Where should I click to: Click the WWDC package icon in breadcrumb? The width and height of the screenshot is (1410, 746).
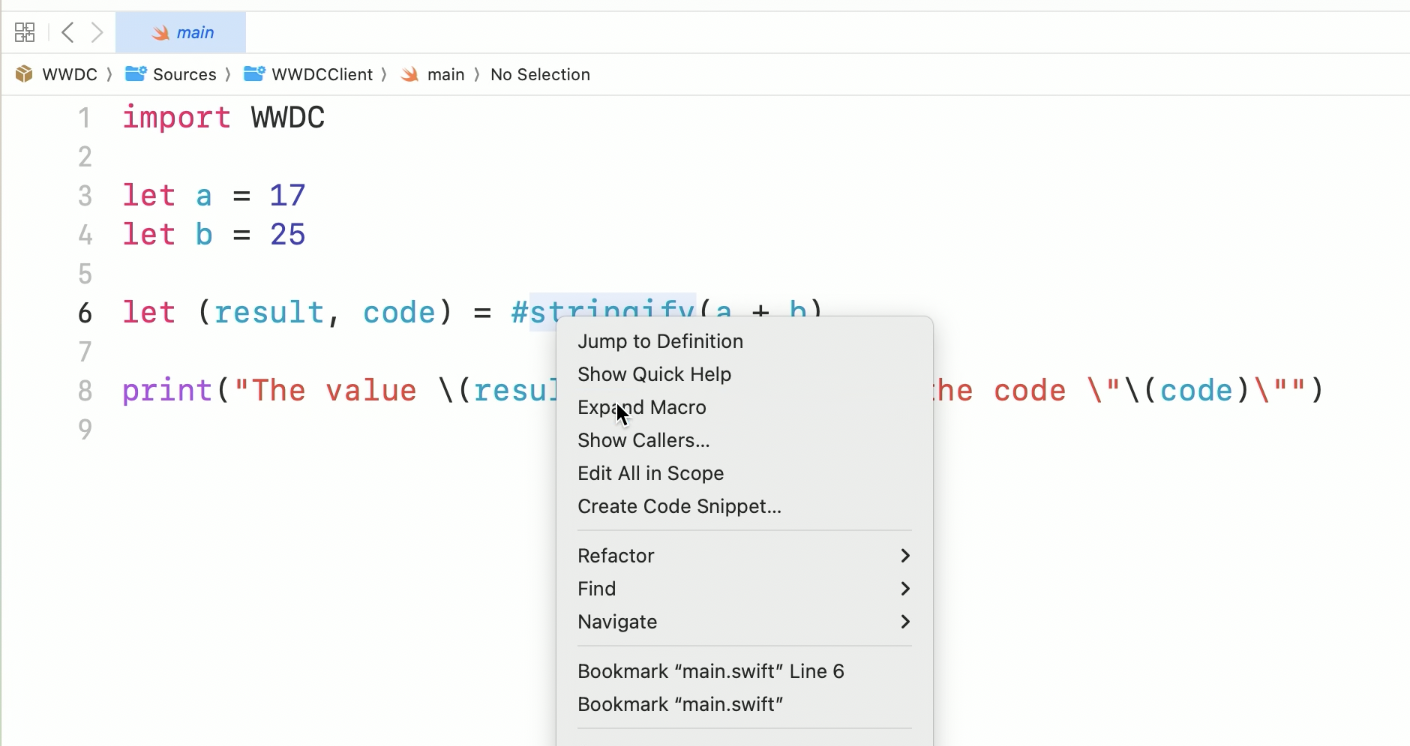24,74
